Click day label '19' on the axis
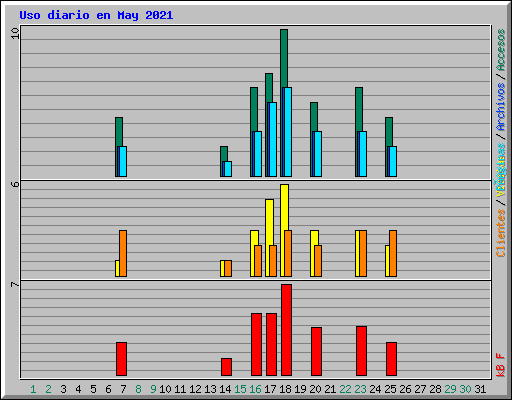The height and width of the screenshot is (400, 512). tap(300, 389)
